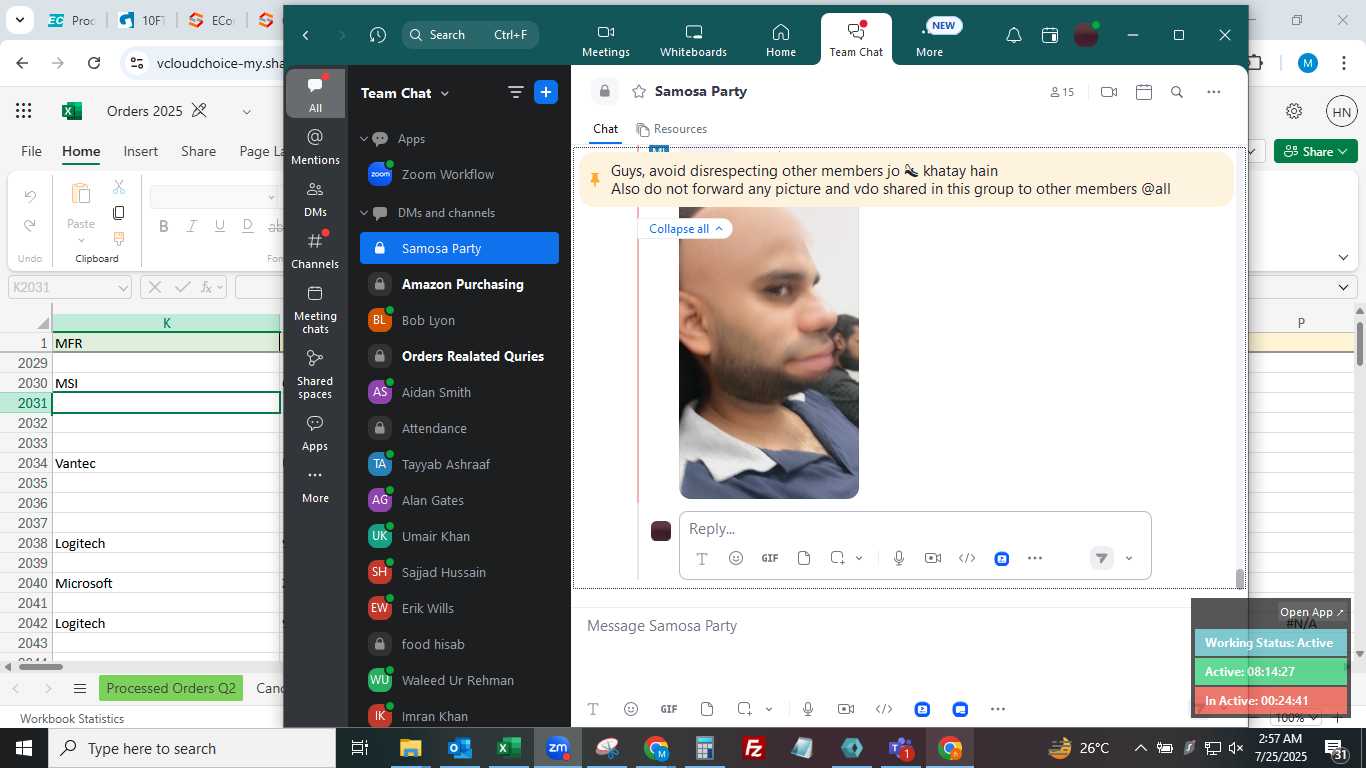Image resolution: width=1366 pixels, height=768 pixels.
Task: Open emoji picker in Reply box
Action: (736, 558)
